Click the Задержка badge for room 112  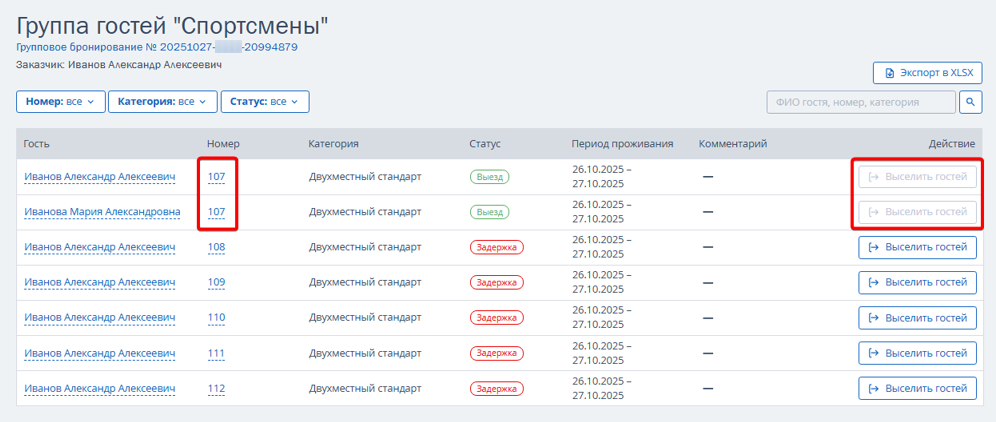coord(497,388)
